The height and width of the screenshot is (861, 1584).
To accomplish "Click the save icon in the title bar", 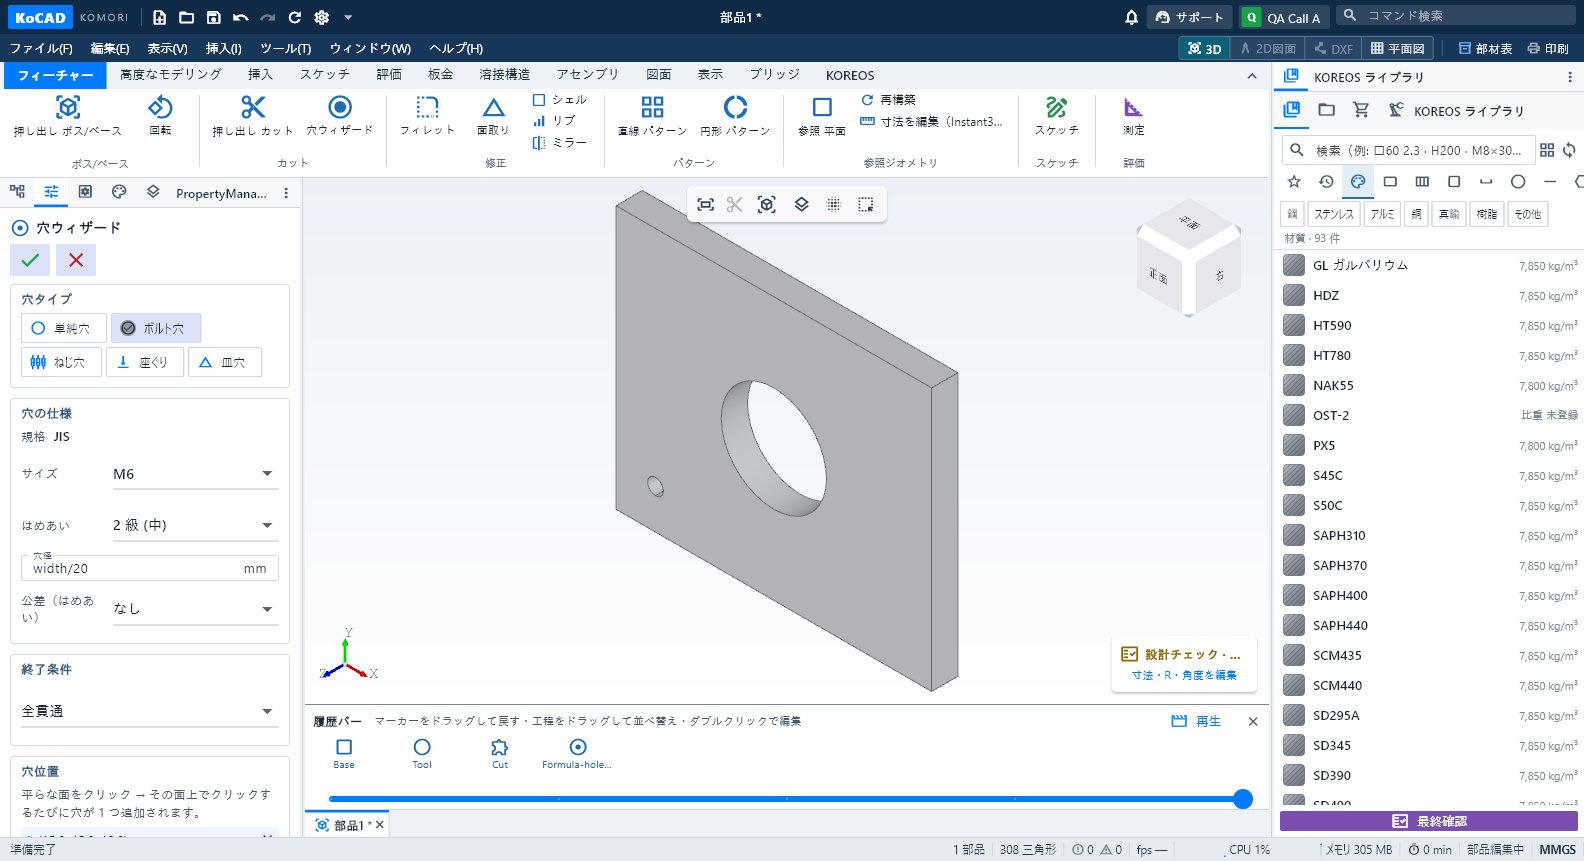I will point(213,17).
